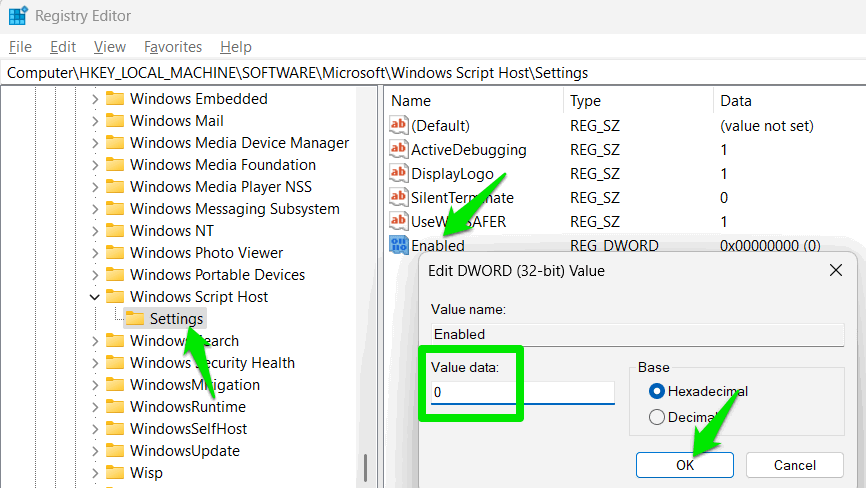Select the WindowsUpdate folder icon
Viewport: 866px width, 488px height.
pos(115,450)
